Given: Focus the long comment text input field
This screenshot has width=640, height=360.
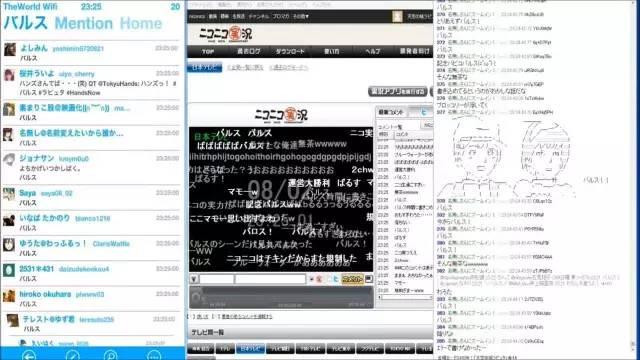Looking at the screenshot, I should 270,279.
